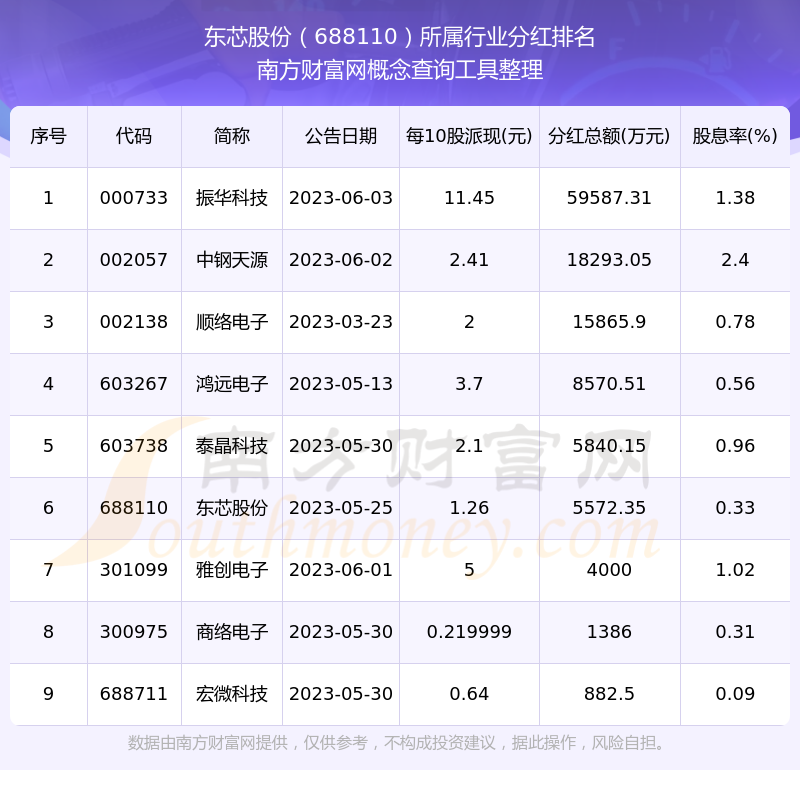Select the name 振华科技
This screenshot has width=800, height=792.
(232, 198)
